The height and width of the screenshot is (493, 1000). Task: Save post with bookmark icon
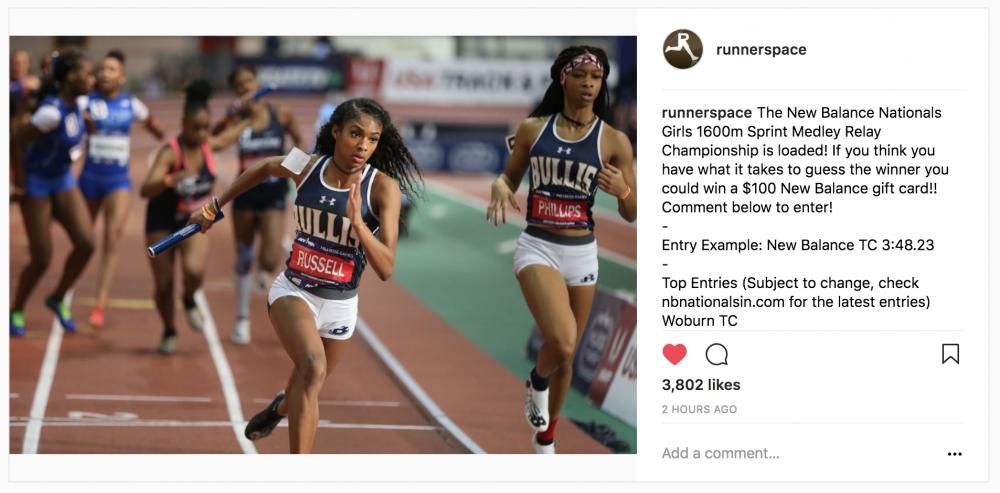tap(950, 354)
